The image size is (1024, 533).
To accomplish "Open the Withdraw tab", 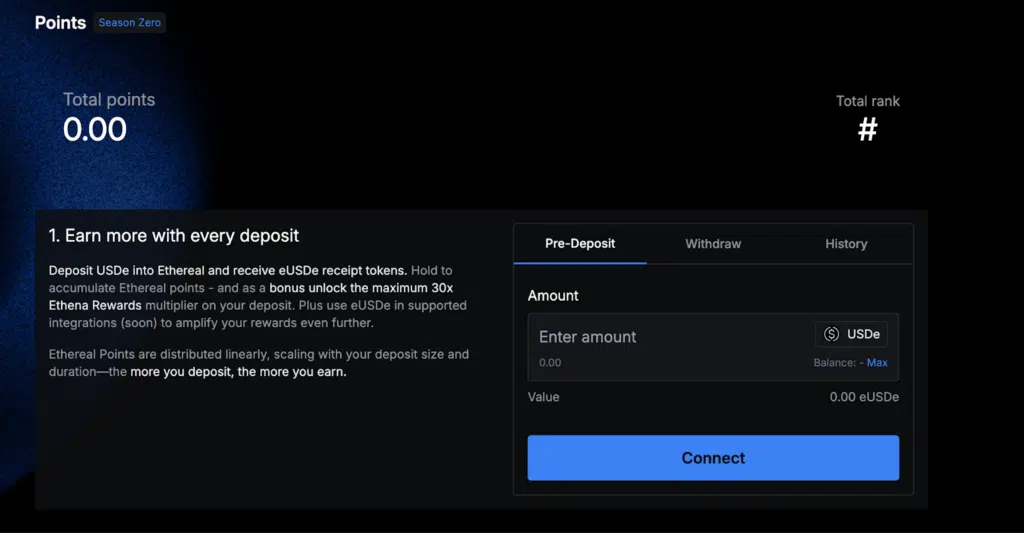I will [713, 244].
